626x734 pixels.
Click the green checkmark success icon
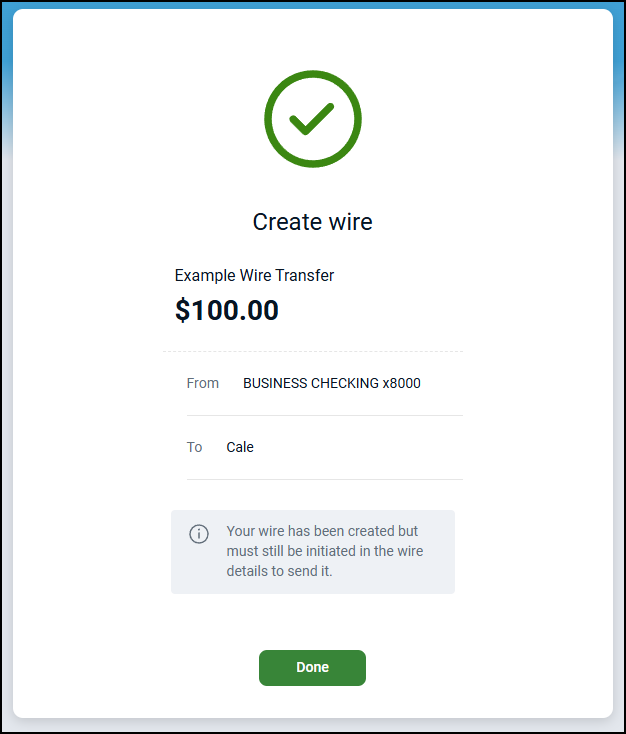312,120
